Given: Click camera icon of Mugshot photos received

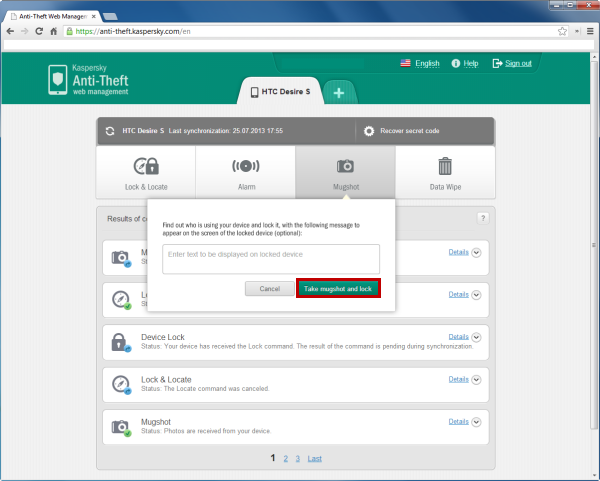Looking at the screenshot, I should (x=121, y=427).
